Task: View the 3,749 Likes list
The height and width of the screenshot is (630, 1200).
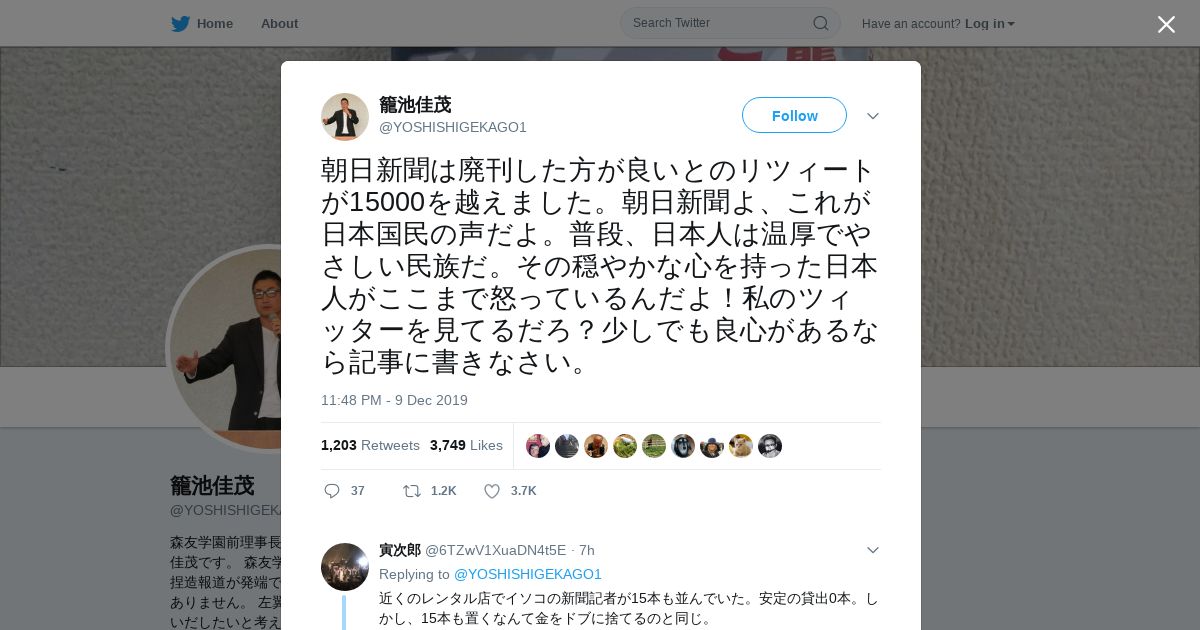Action: [x=466, y=445]
